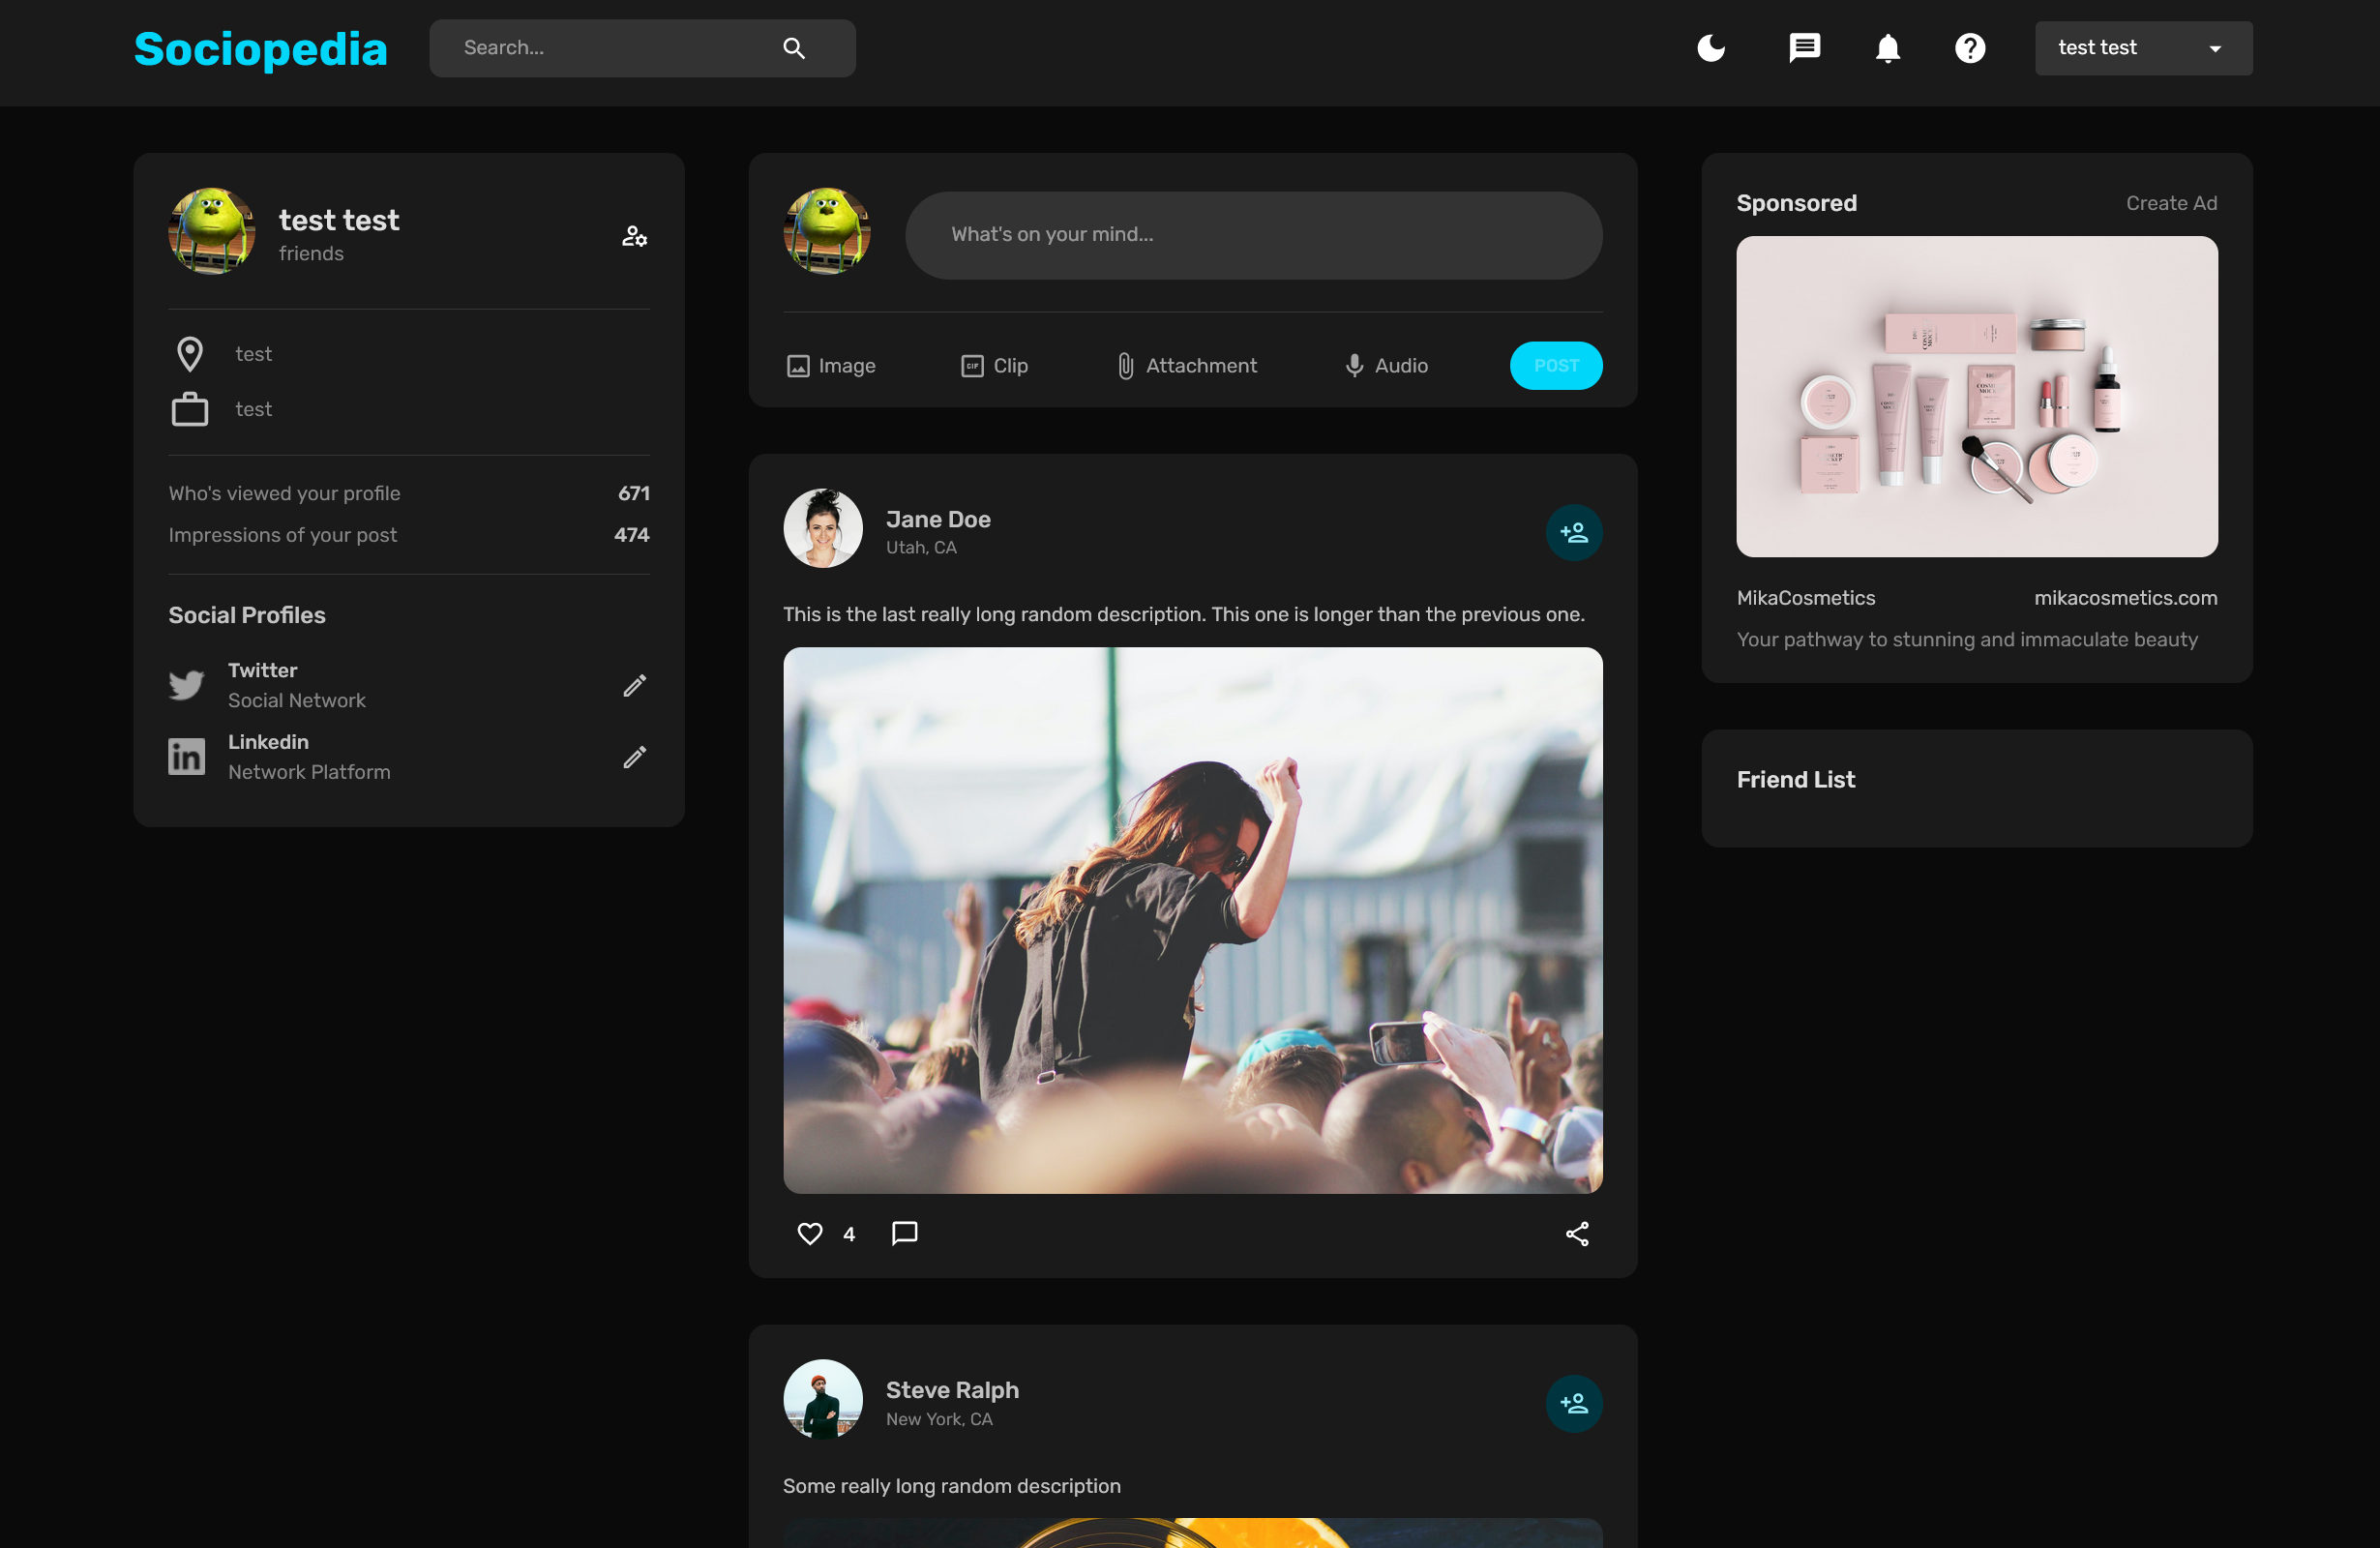
Task: Click the search magnifier icon
Action: pos(794,48)
